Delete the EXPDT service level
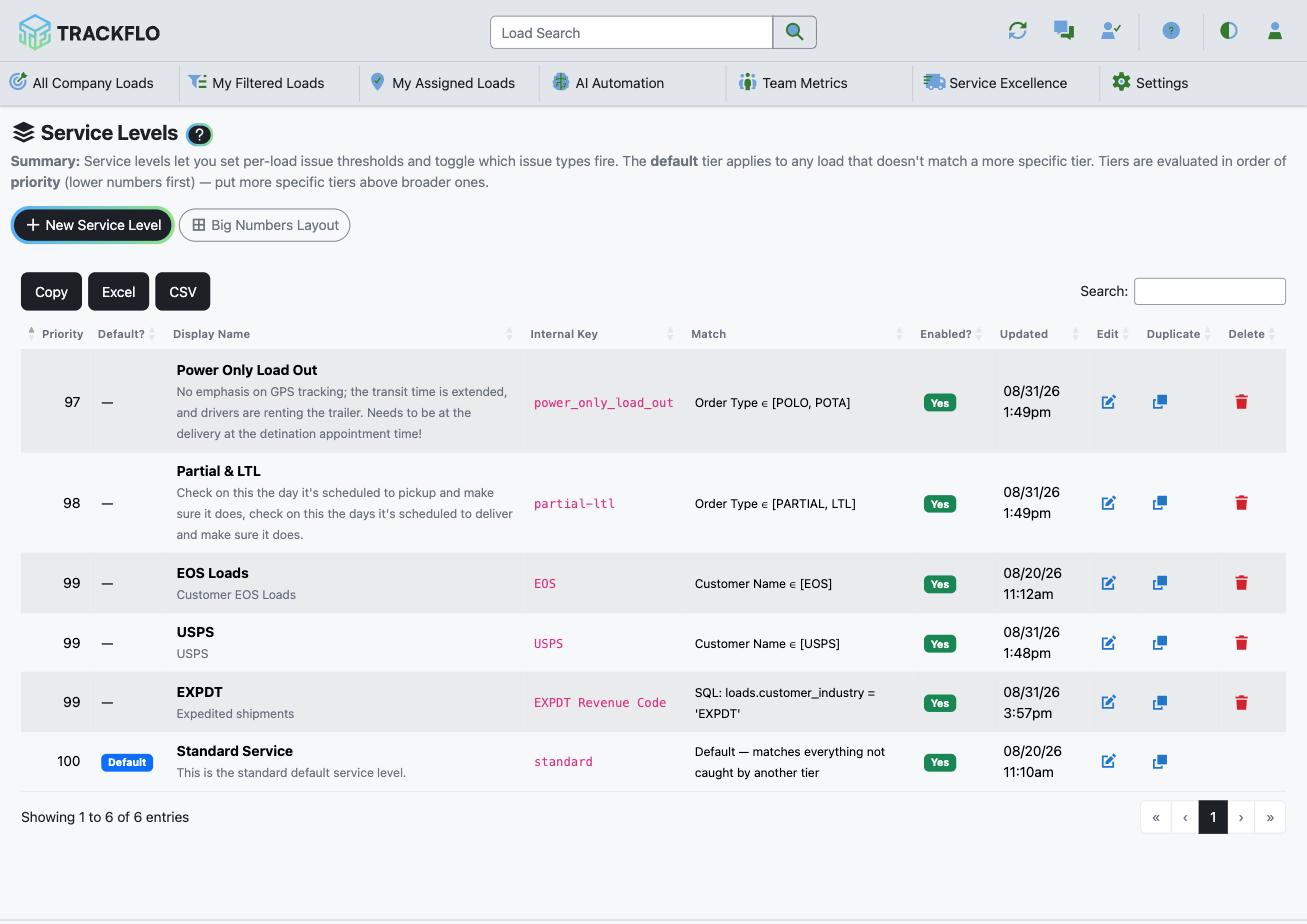The image size is (1307, 924). (x=1241, y=703)
